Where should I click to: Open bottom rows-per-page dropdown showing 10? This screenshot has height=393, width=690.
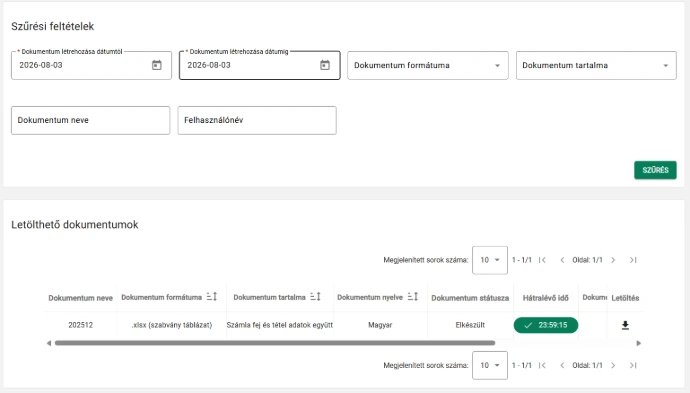click(490, 365)
